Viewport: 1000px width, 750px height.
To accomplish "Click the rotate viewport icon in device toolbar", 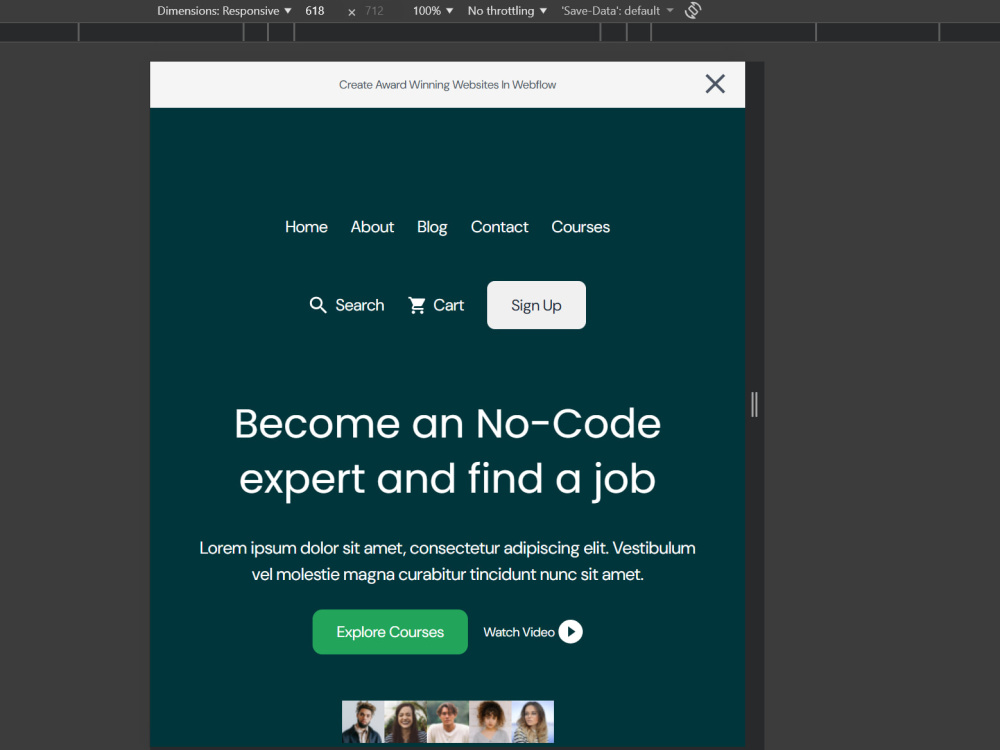I will [693, 10].
